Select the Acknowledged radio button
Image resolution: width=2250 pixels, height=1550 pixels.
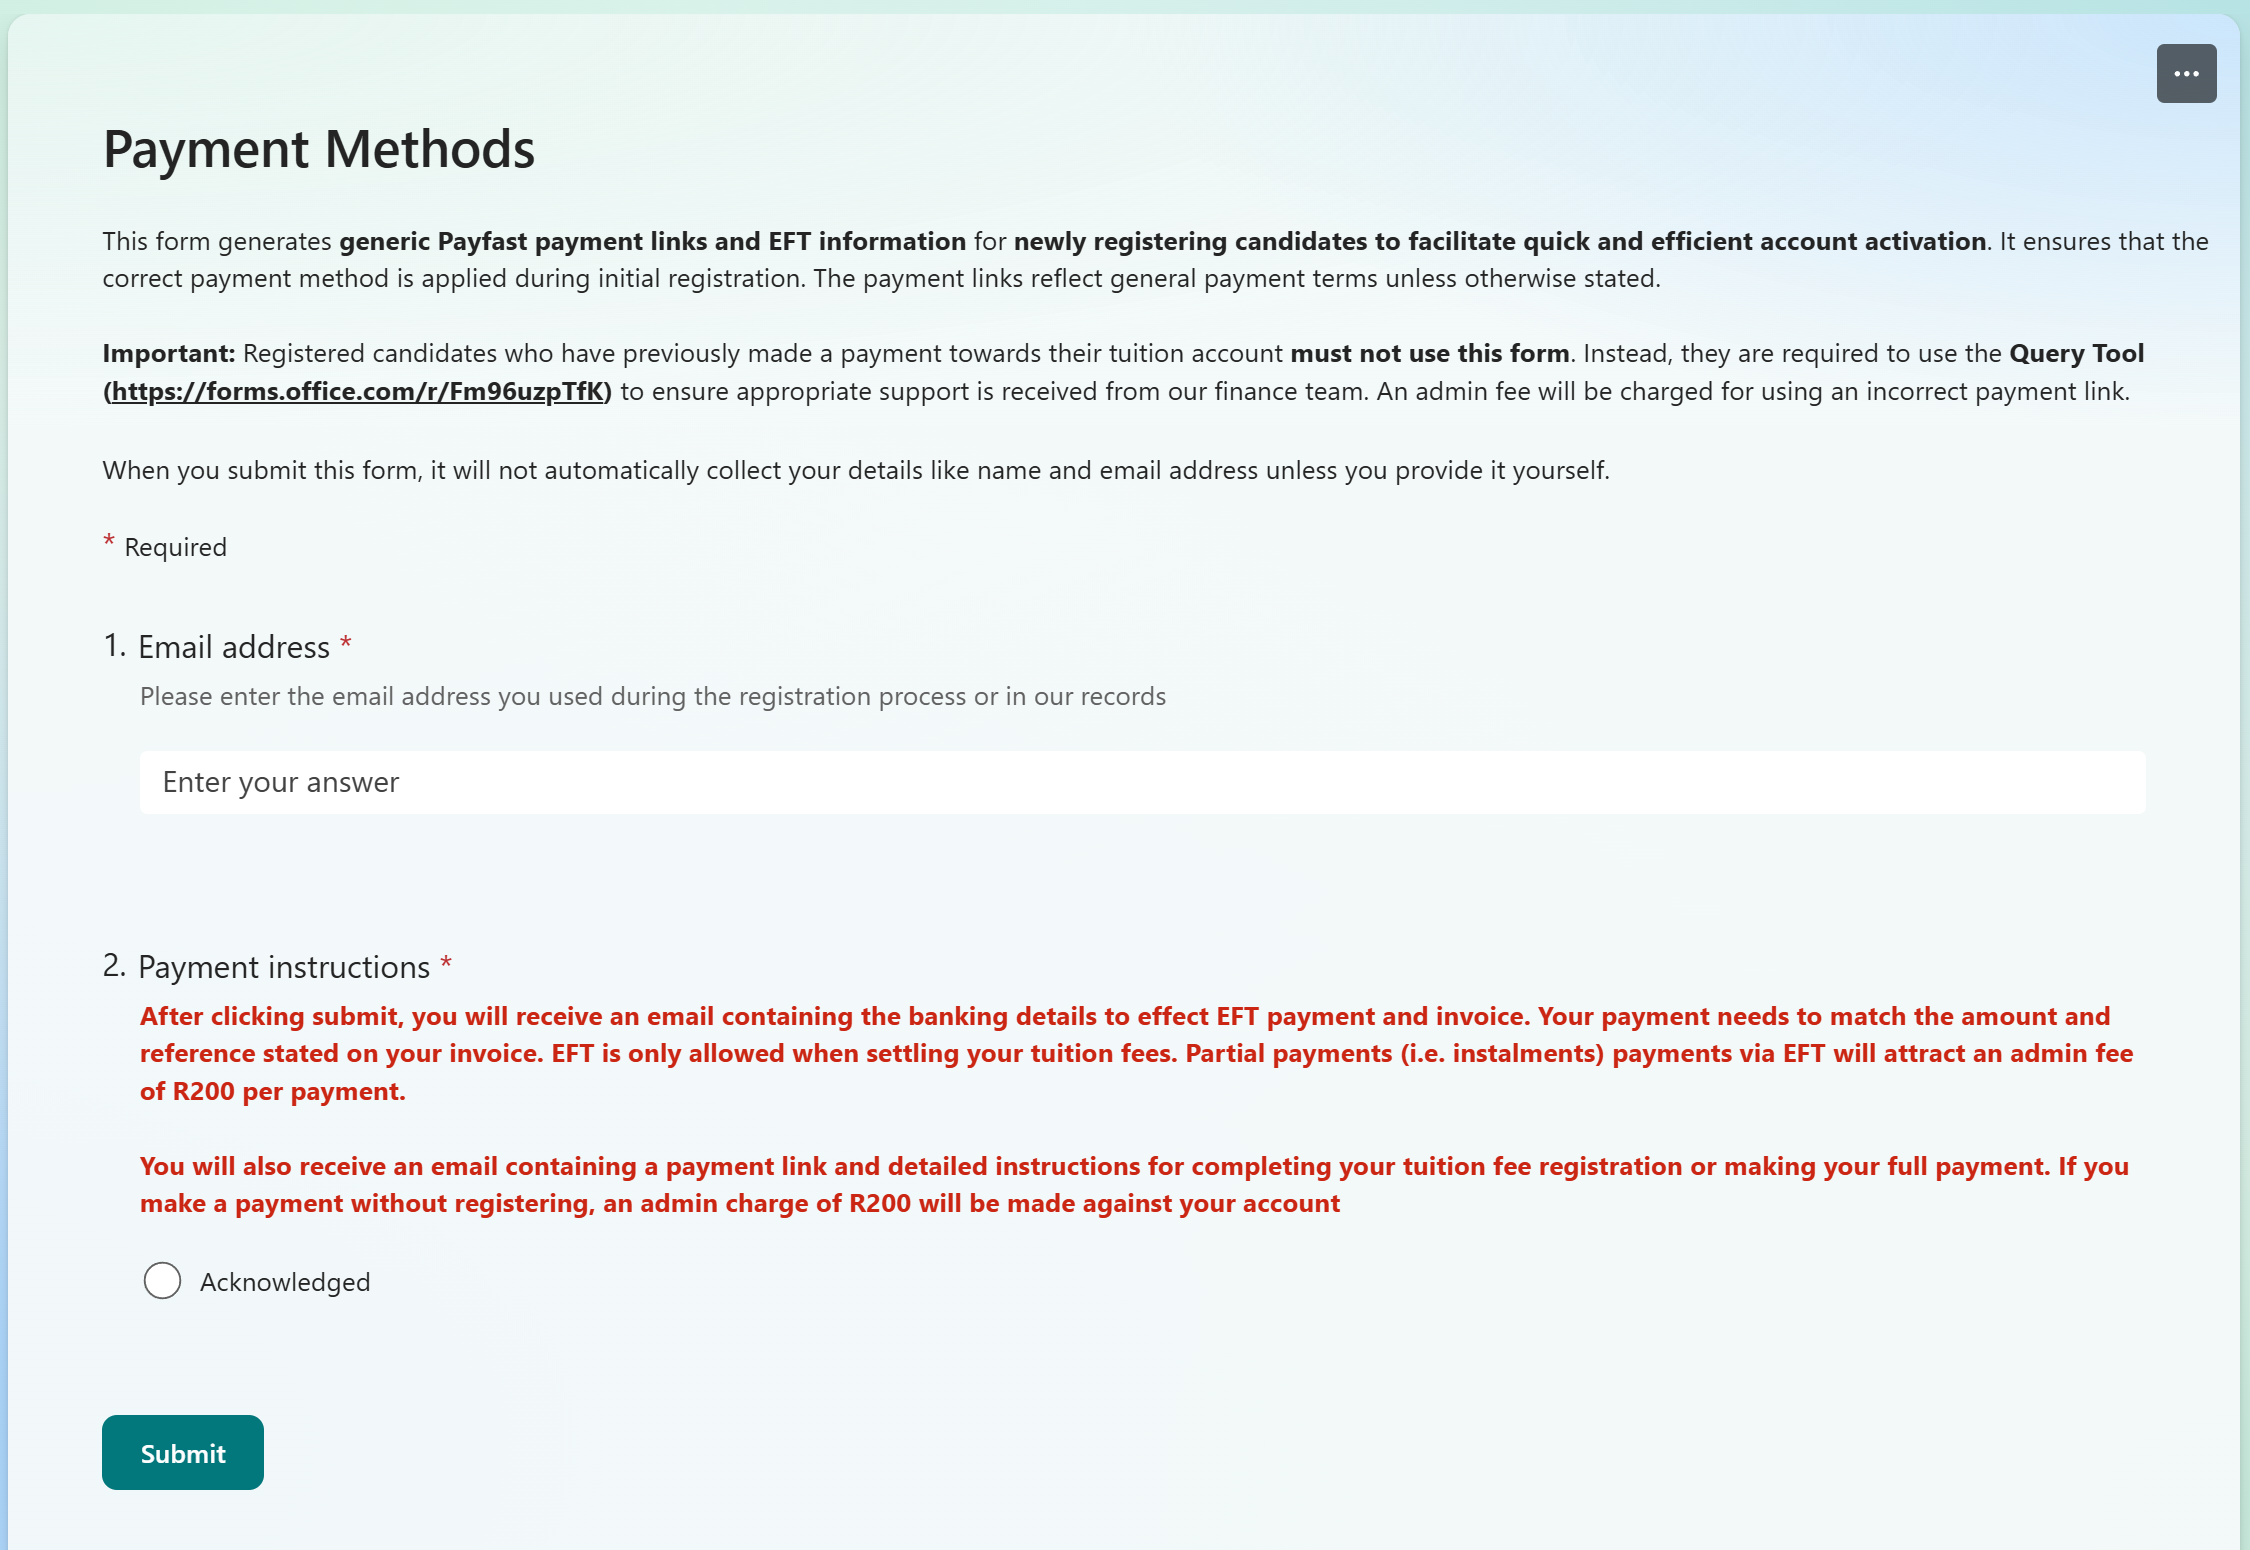coord(162,1281)
